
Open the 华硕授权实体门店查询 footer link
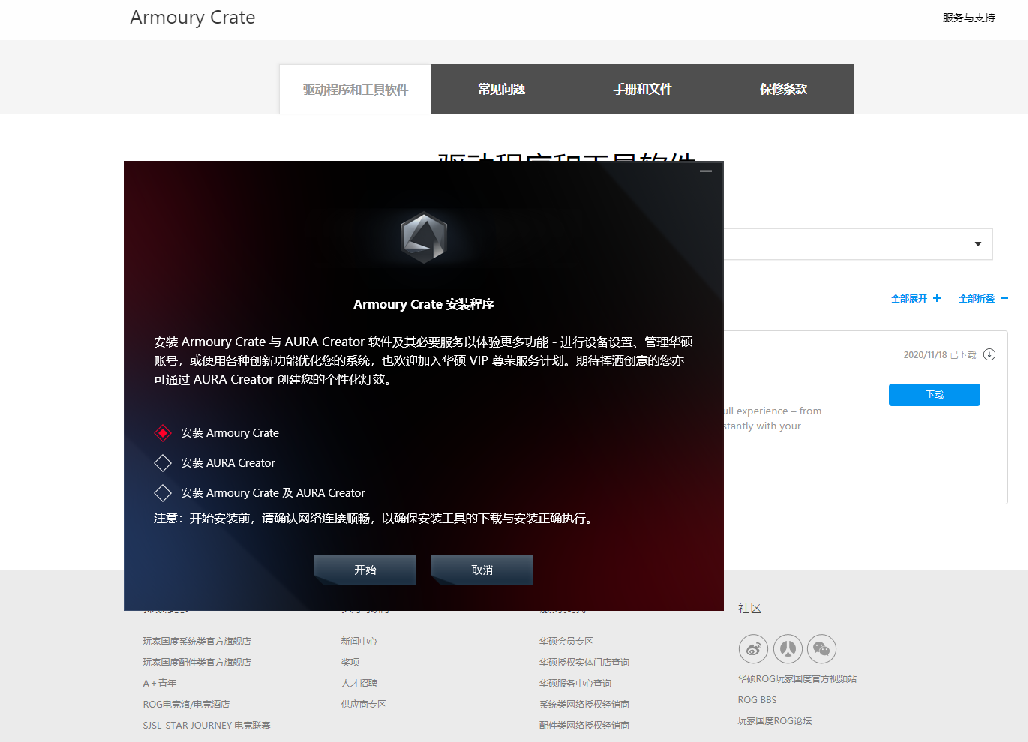(584, 662)
